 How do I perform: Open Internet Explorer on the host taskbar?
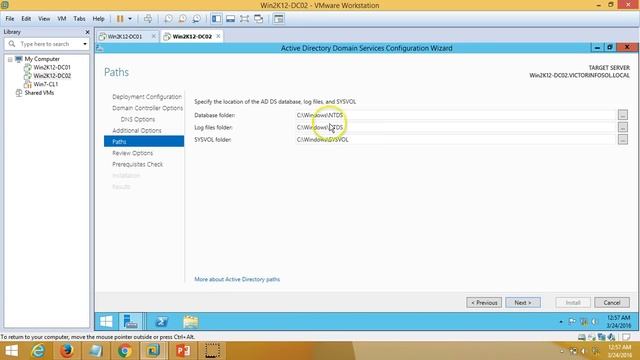pyautogui.click(x=38, y=351)
